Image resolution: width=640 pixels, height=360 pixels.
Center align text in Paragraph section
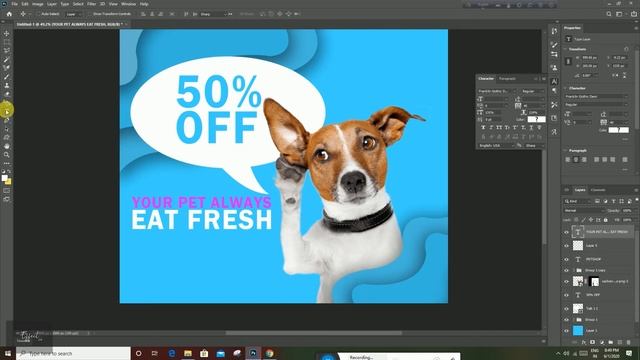[576, 160]
